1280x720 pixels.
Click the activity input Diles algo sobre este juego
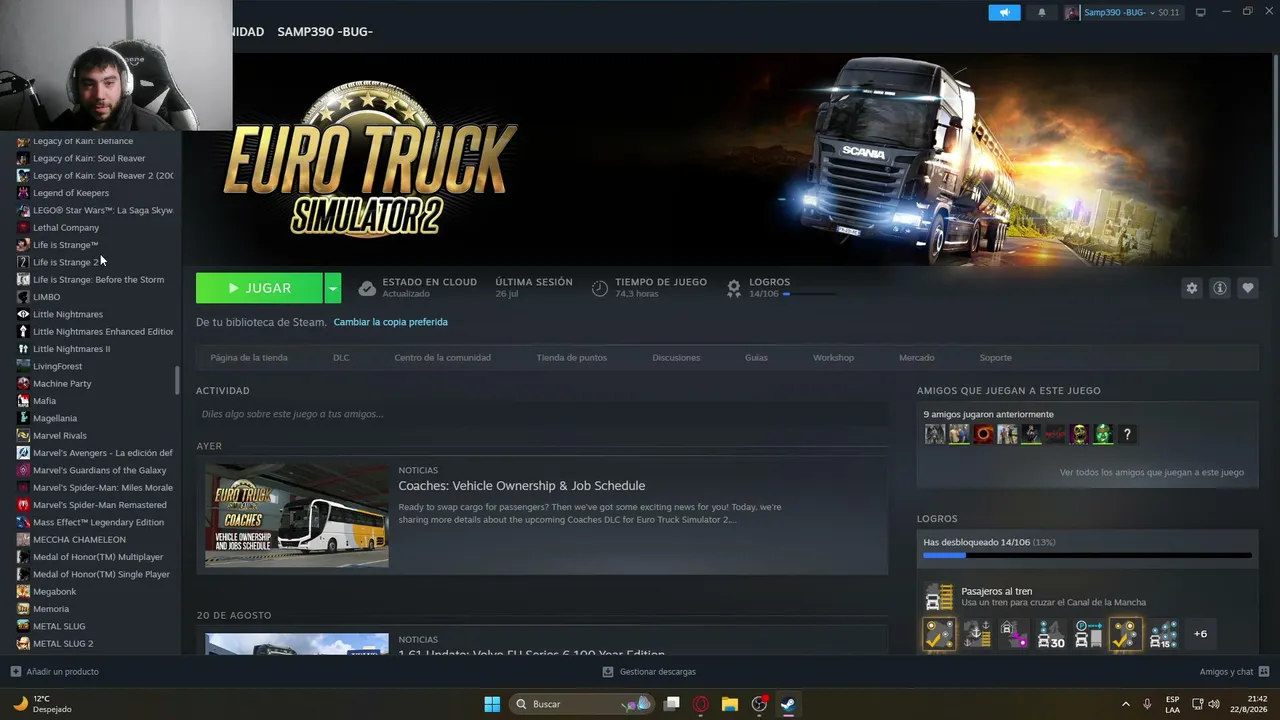coord(542,414)
